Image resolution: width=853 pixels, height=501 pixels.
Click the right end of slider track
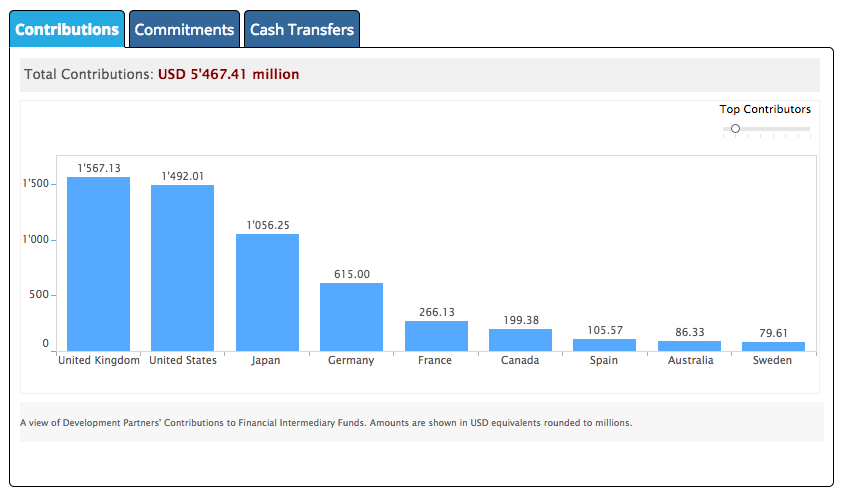pos(808,128)
